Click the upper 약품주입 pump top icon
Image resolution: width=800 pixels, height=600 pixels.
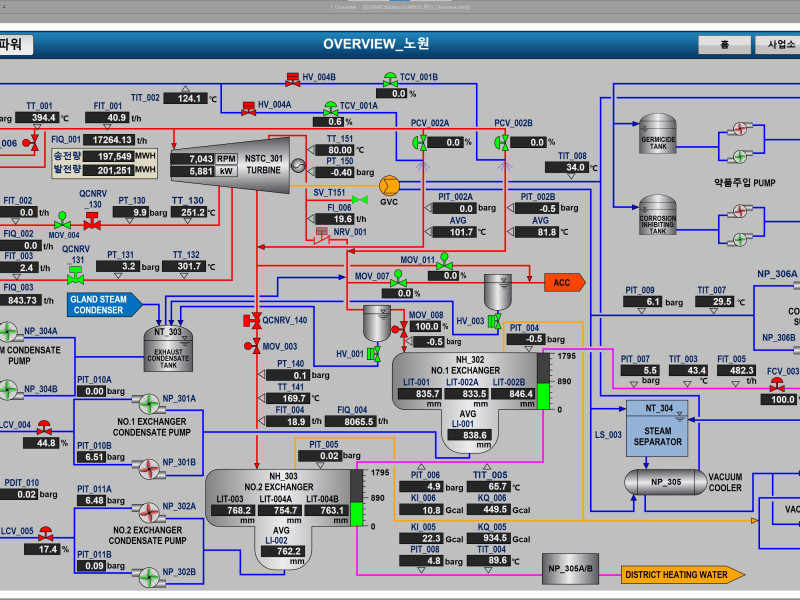tap(740, 129)
